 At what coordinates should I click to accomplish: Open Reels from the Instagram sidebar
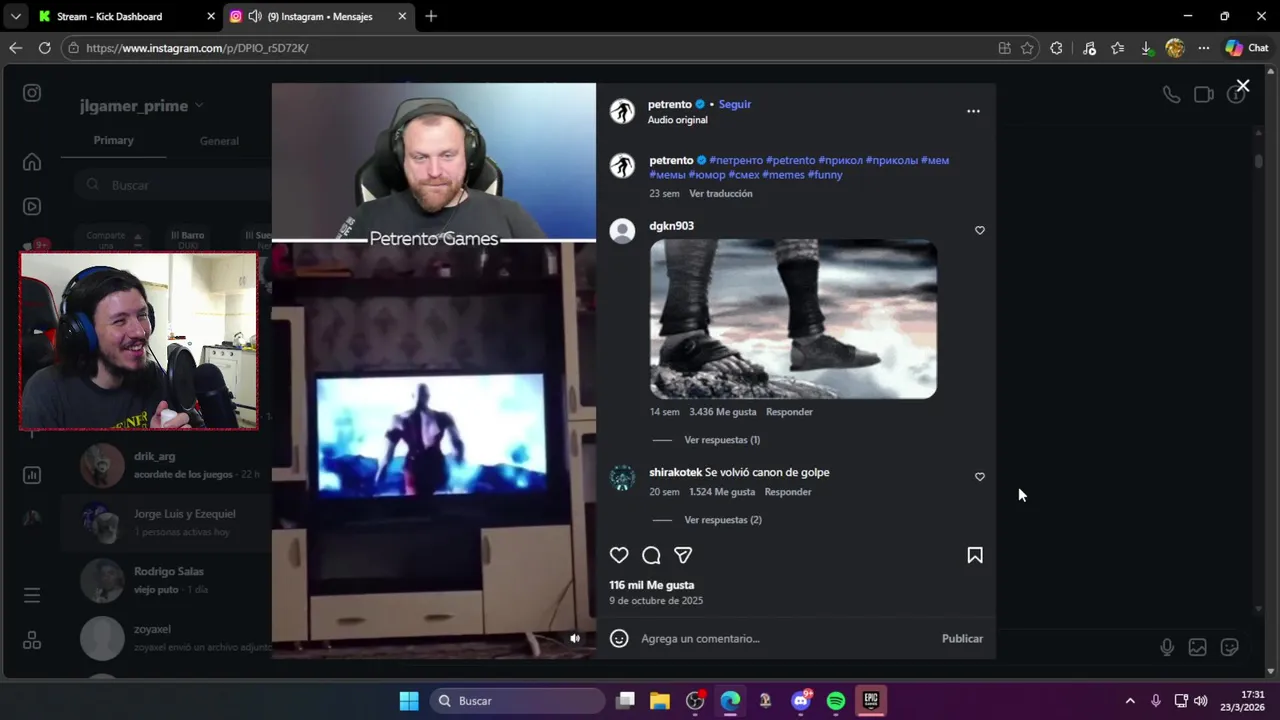coord(32,207)
